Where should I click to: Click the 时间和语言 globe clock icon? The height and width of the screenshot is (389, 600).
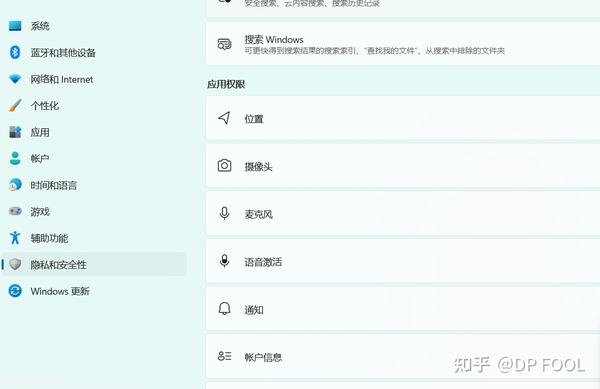(15, 185)
